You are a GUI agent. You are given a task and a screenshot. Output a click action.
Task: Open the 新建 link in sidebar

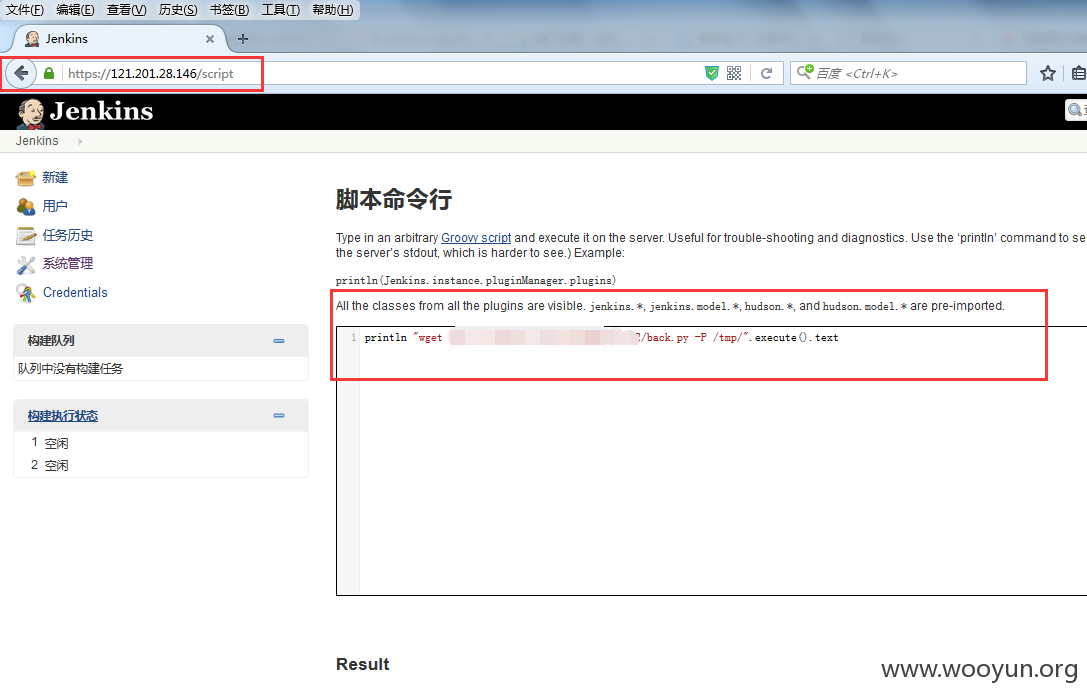click(55, 177)
